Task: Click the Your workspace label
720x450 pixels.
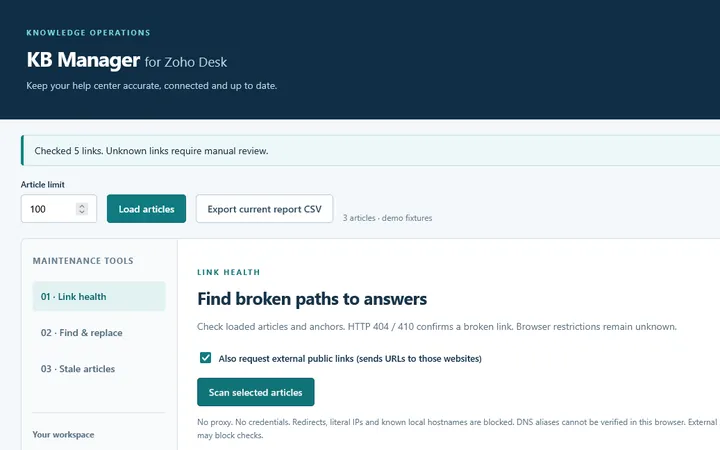Action: (x=63, y=434)
